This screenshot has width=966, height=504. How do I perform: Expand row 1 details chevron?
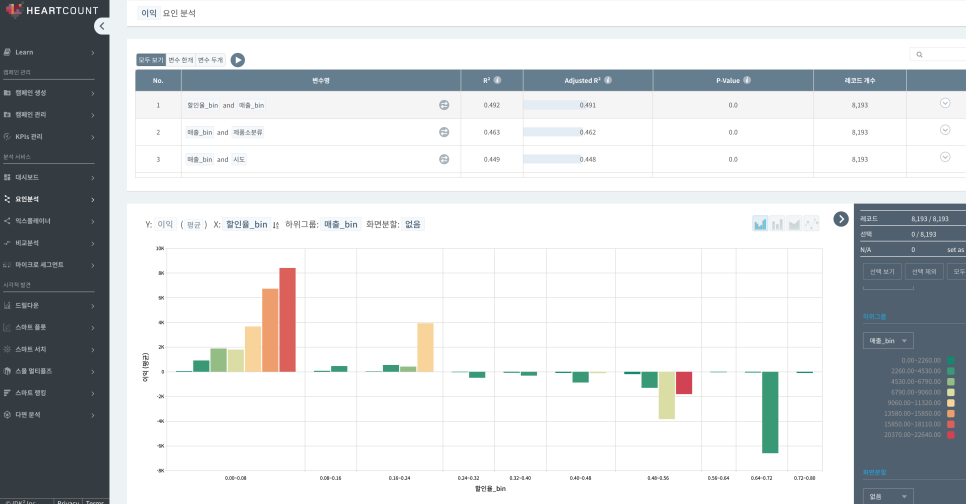(x=945, y=103)
